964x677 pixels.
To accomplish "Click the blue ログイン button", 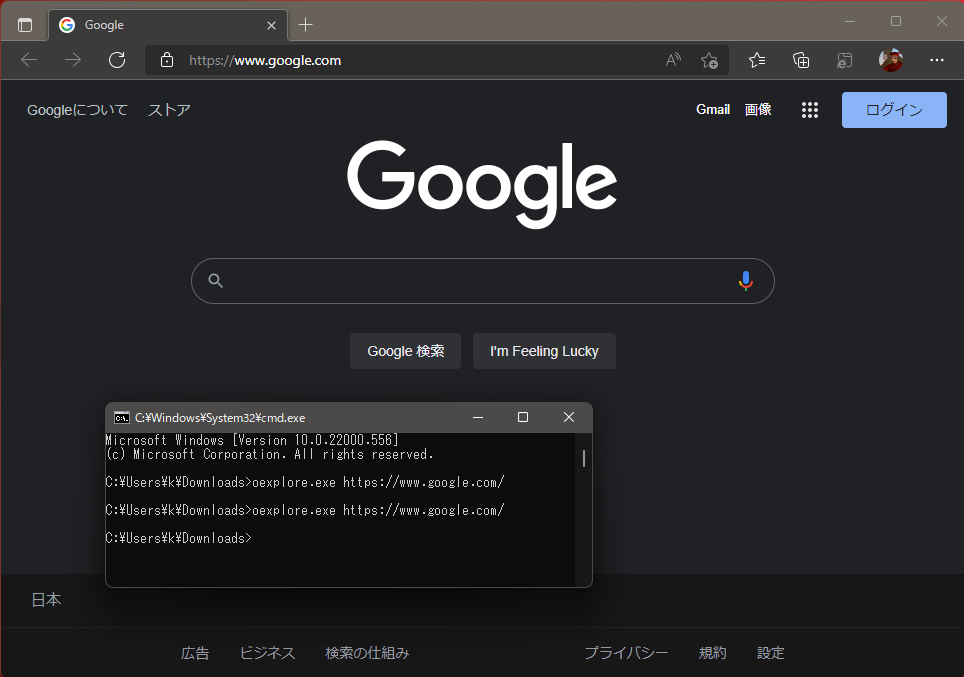I will tap(893, 110).
